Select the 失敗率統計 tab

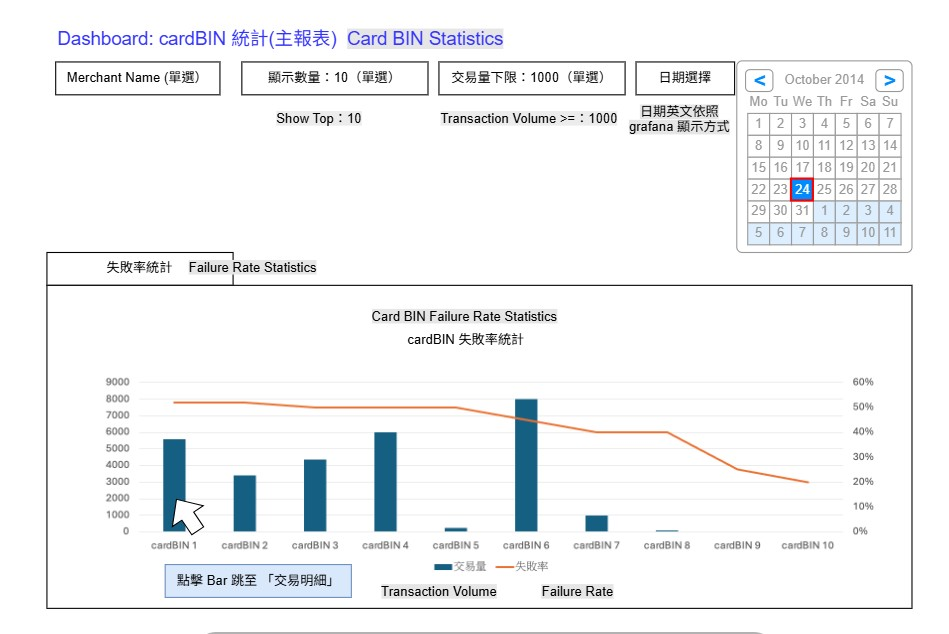click(139, 268)
